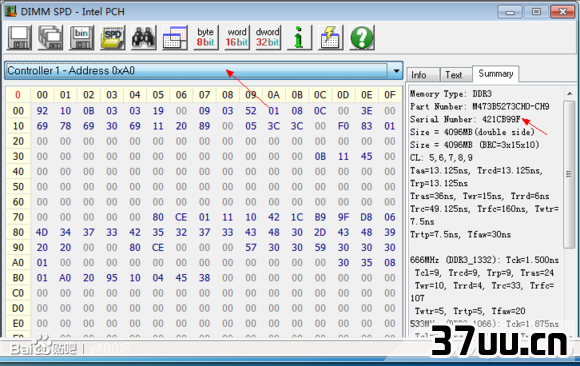The width and height of the screenshot is (580, 366).
Task: Click the DIMM SPD title bar app icon
Action: 11,11
